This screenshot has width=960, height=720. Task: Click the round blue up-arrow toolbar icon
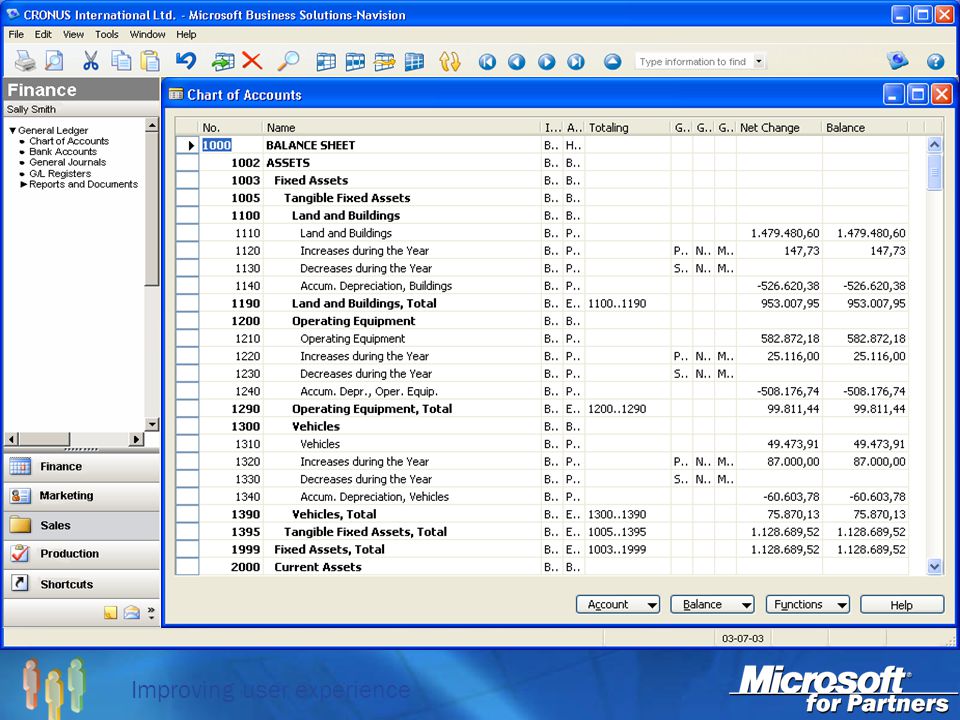tap(612, 62)
